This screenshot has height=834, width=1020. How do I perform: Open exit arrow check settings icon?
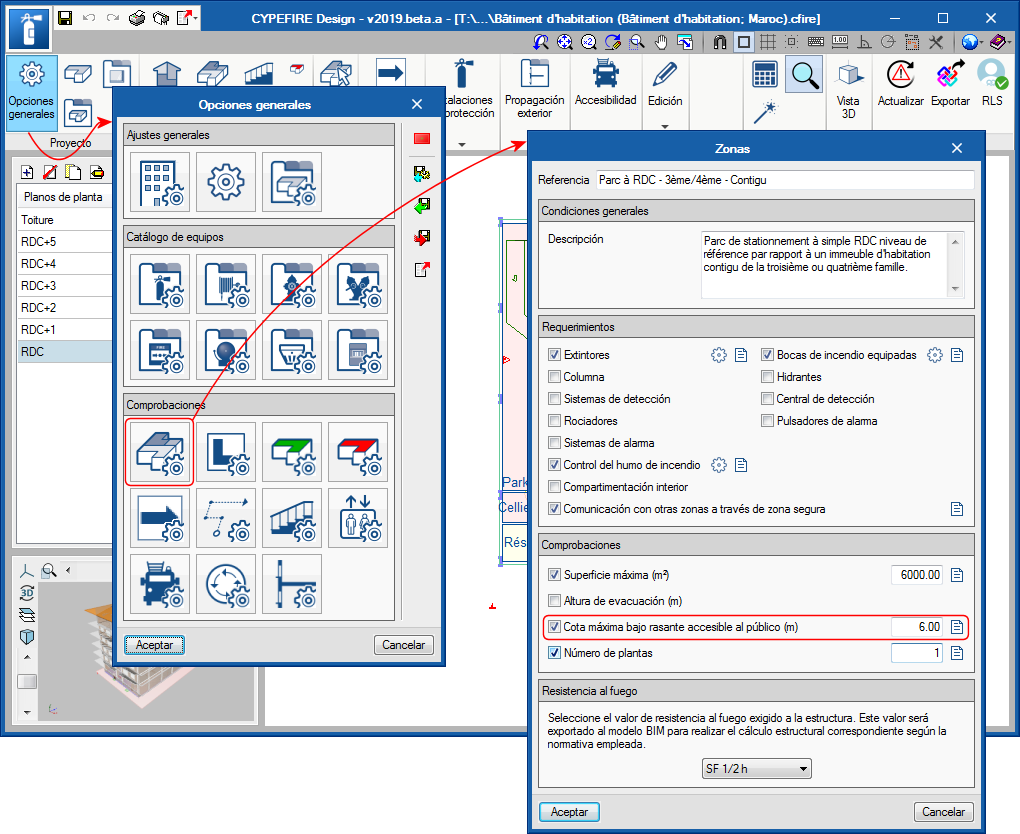pos(160,518)
